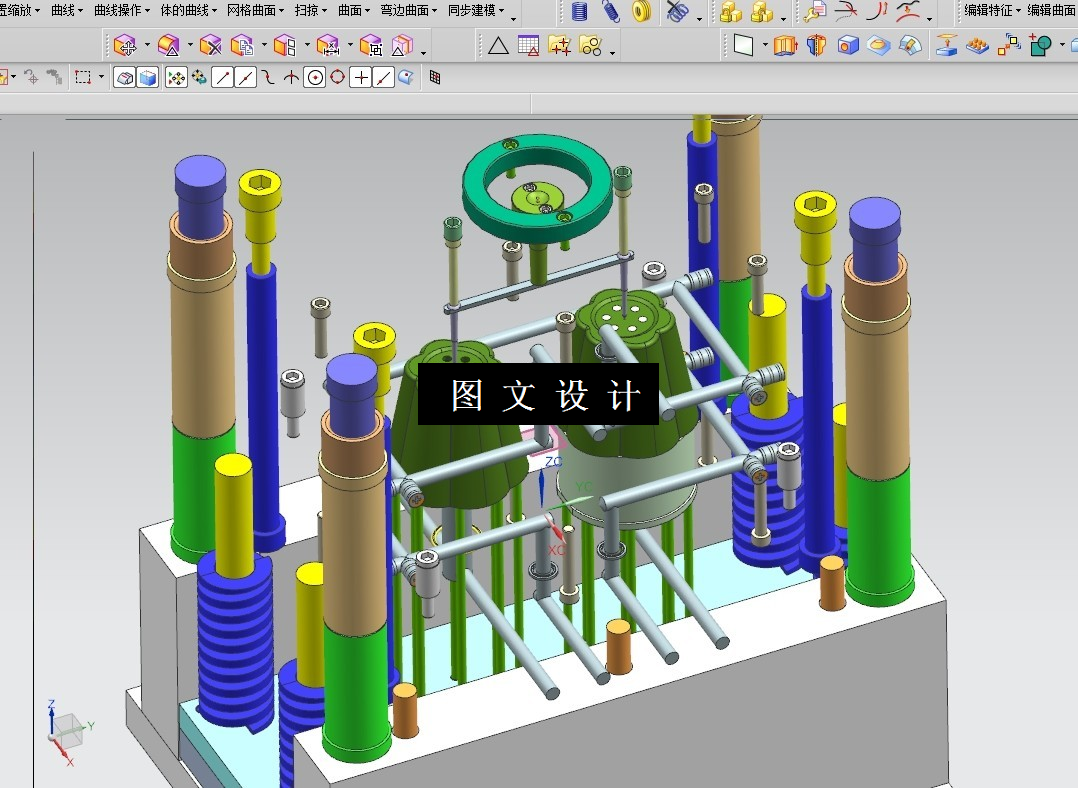The width and height of the screenshot is (1078, 788).
Task: Select the Trim Curve icon
Action: pyautogui.click(x=846, y=11)
